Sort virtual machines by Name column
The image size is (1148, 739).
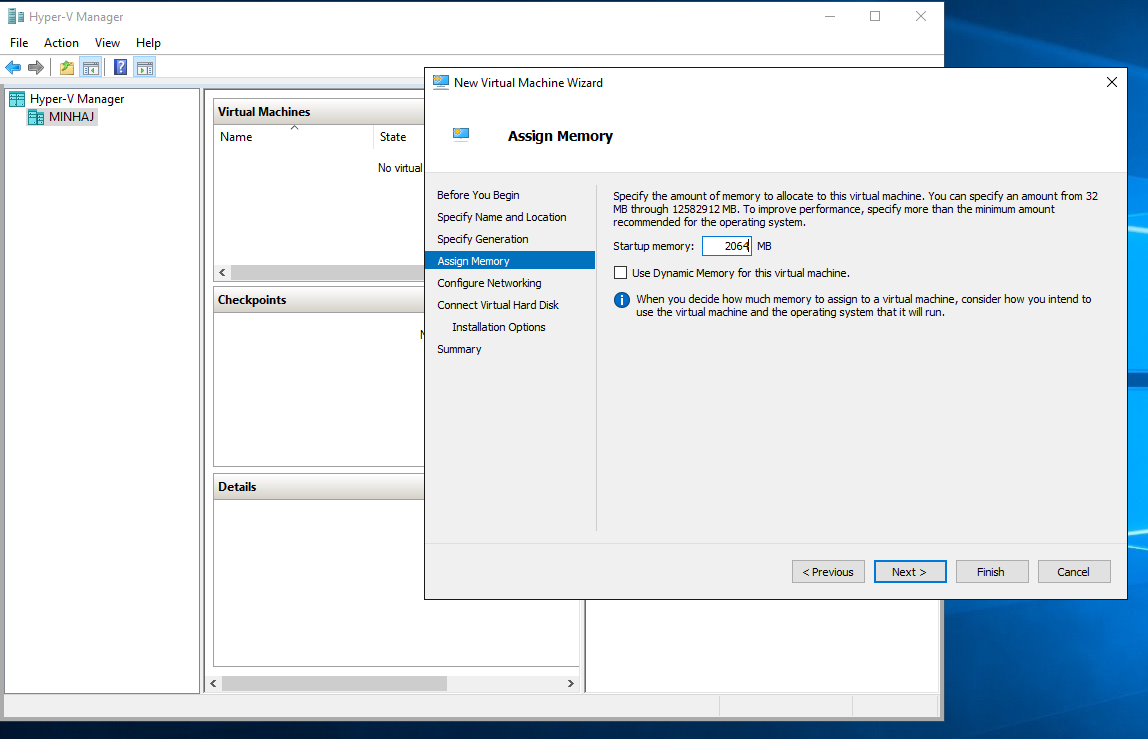click(x=236, y=137)
